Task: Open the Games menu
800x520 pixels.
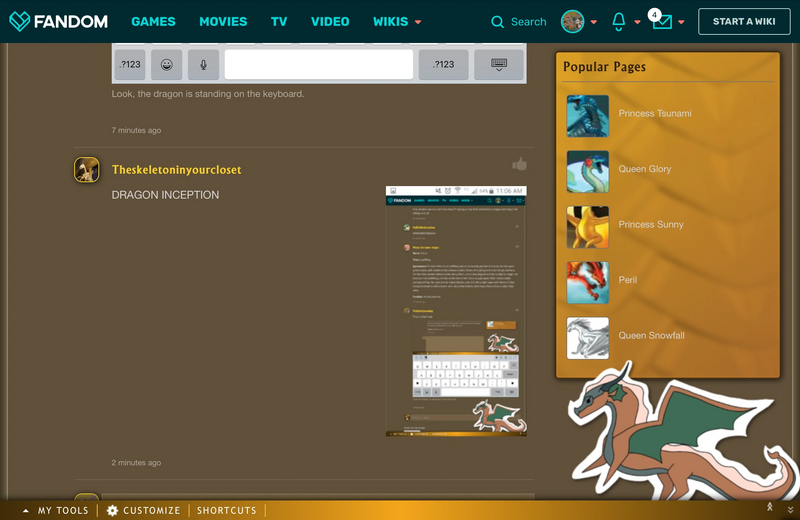Action: (x=153, y=21)
